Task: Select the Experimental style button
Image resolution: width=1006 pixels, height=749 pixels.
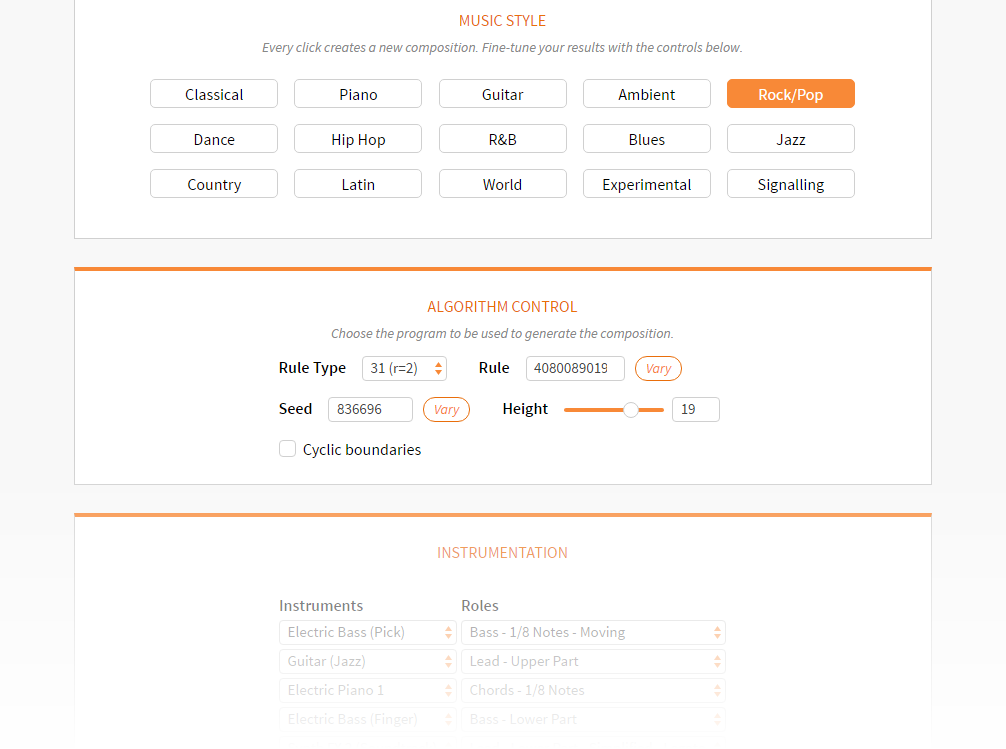Action: click(x=647, y=184)
